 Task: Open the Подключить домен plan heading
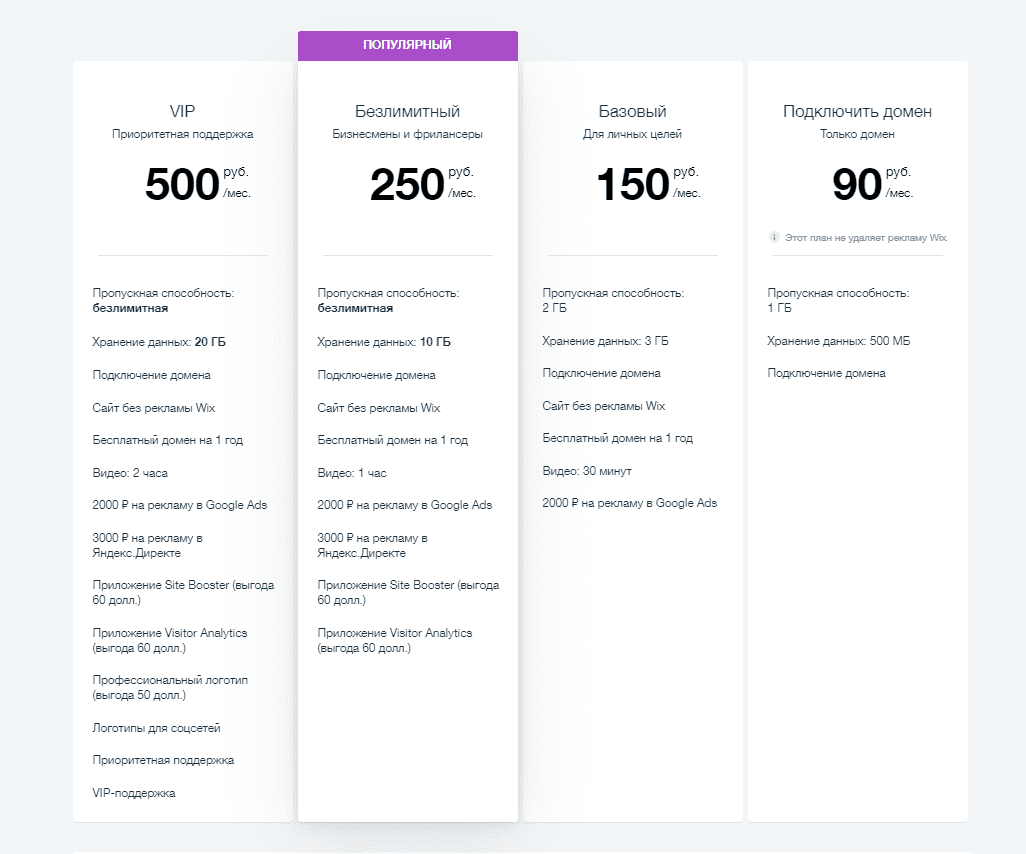(857, 111)
